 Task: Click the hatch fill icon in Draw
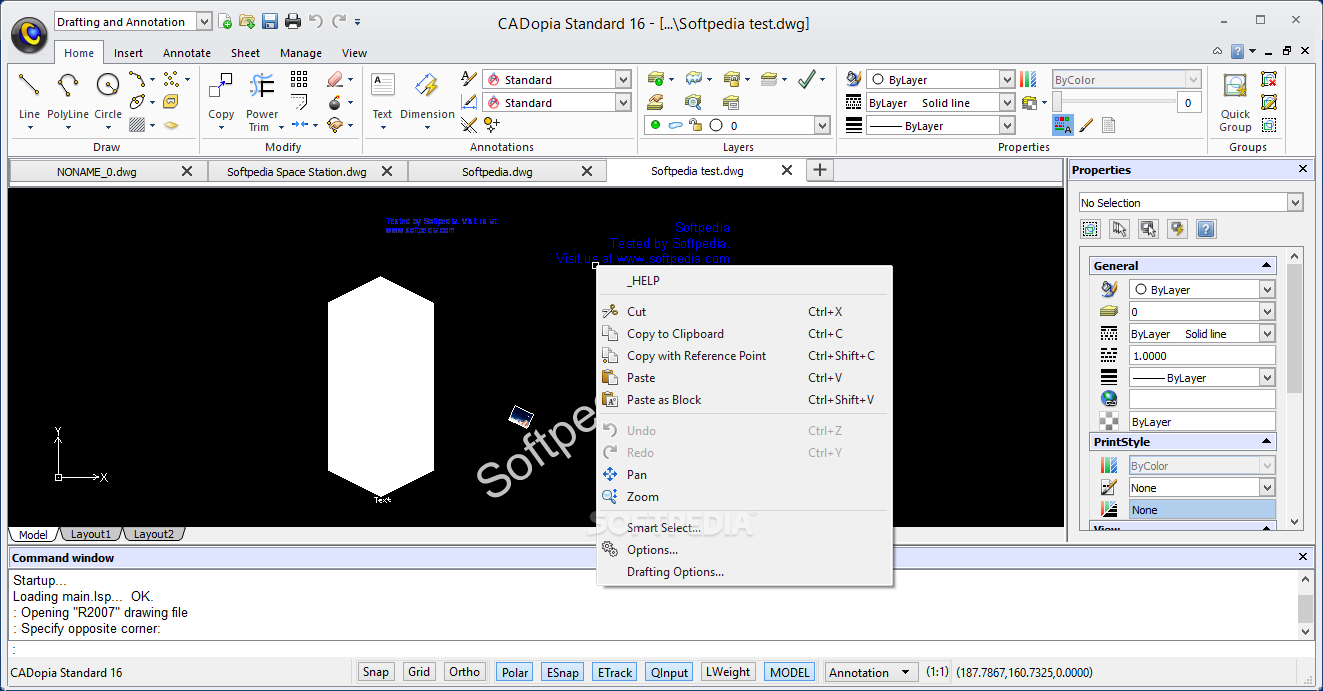(137, 125)
